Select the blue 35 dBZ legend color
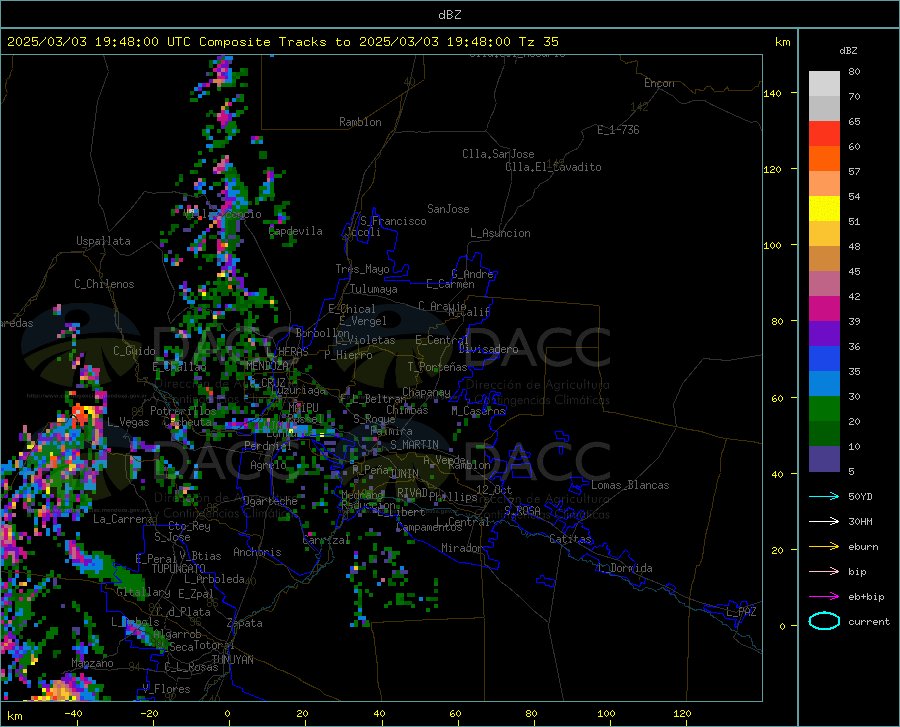The image size is (900, 727). click(824, 359)
